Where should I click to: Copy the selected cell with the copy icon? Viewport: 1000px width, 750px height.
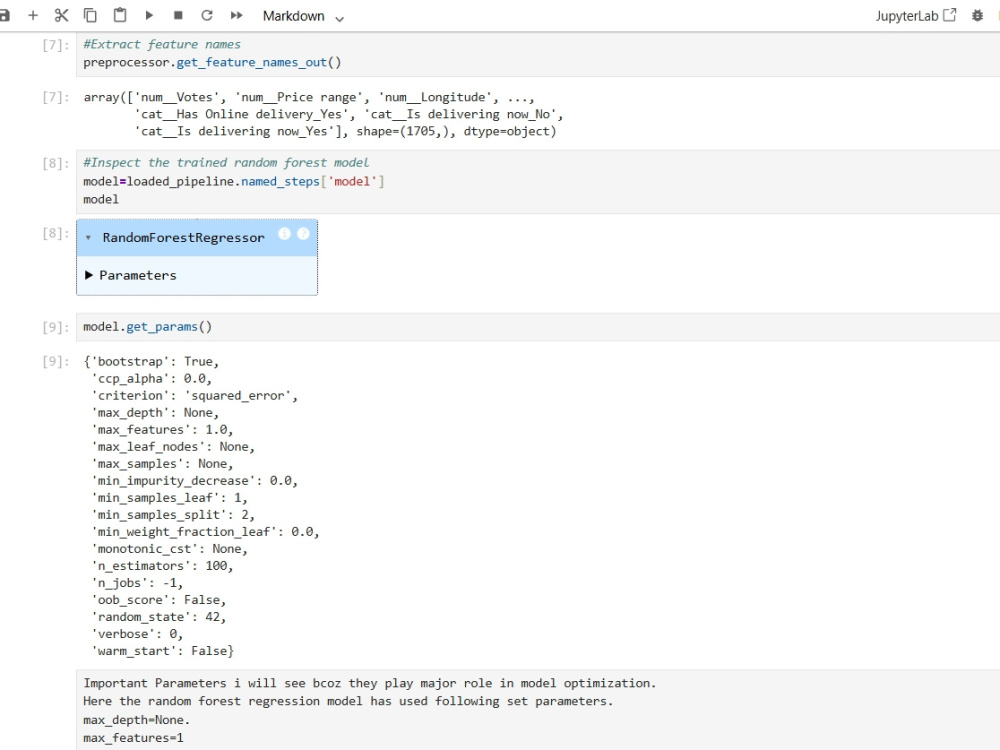click(x=91, y=15)
